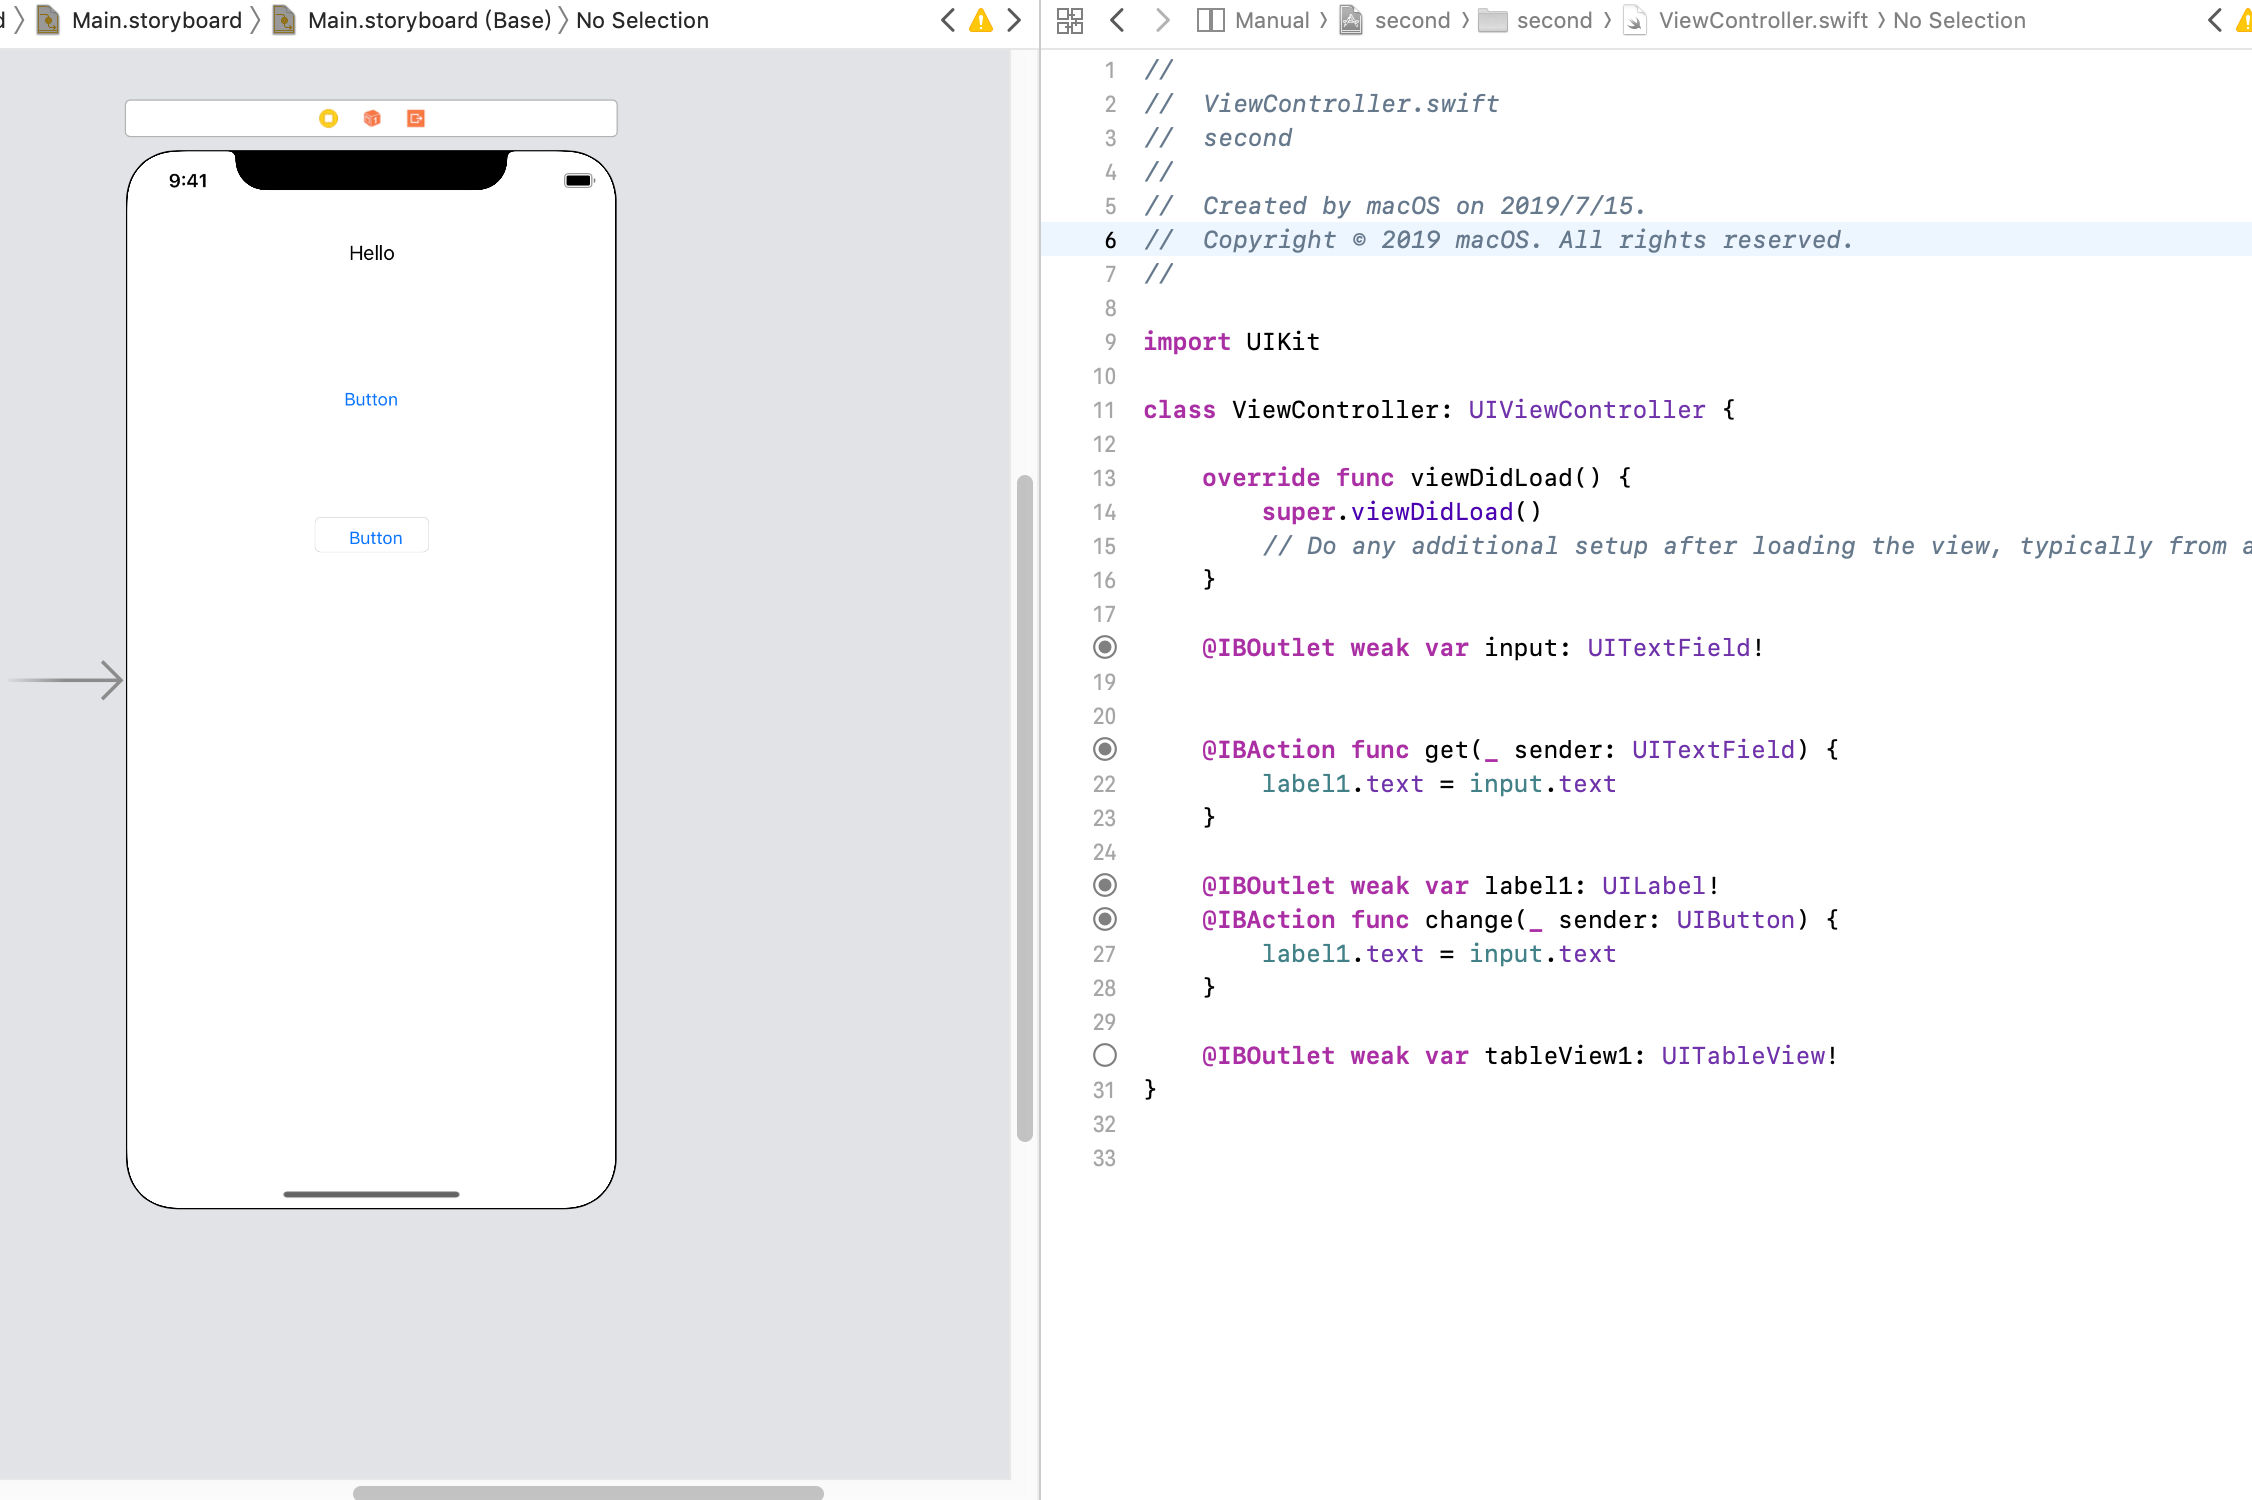Click previous issue arrow in code editor
The height and width of the screenshot is (1500, 2252).
(2215, 20)
